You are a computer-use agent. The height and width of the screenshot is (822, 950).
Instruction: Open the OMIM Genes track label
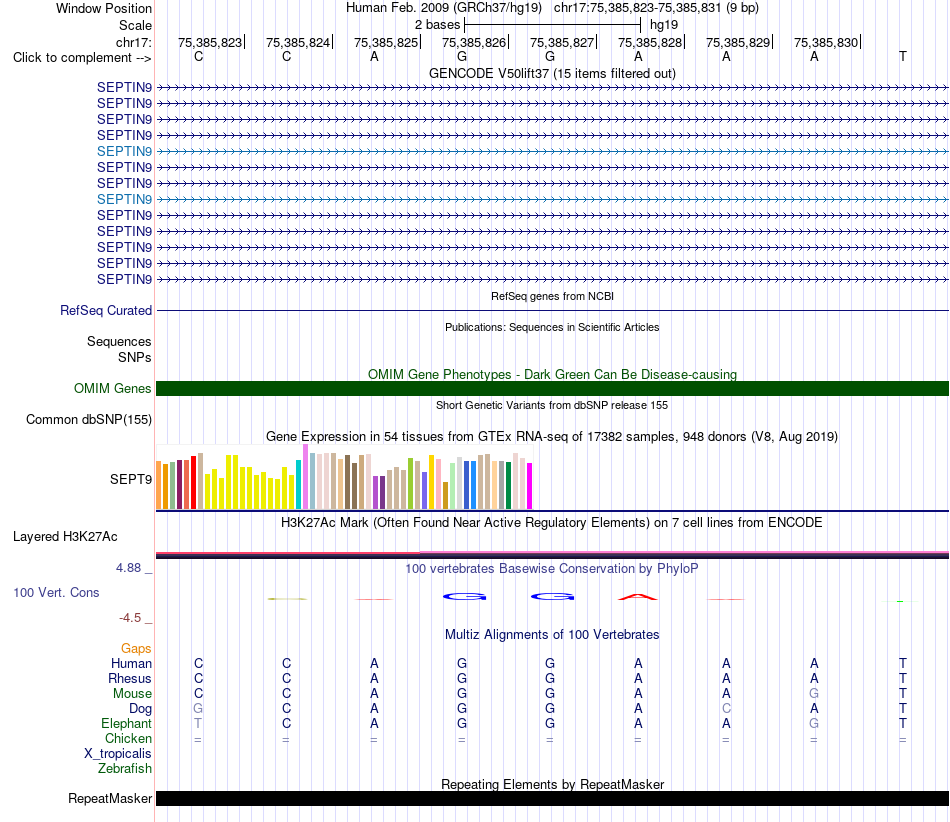112,388
